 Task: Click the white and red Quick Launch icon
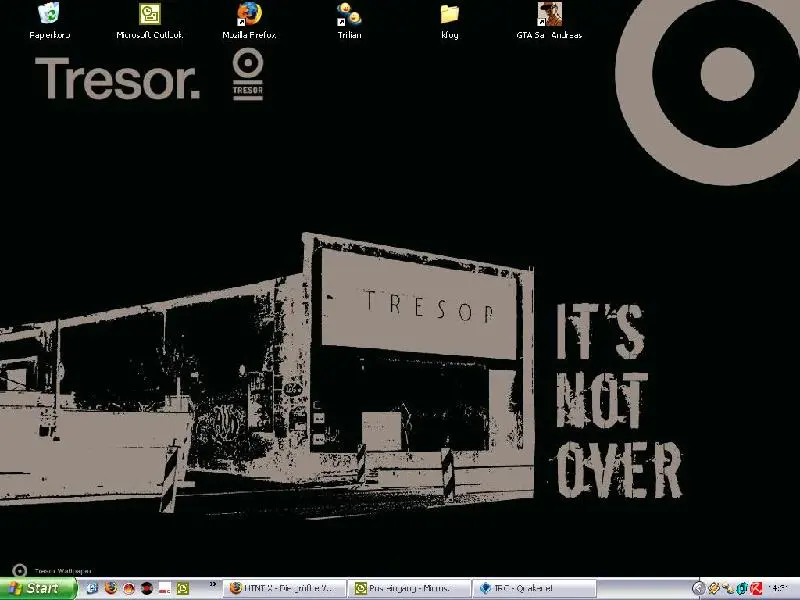pyautogui.click(x=165, y=589)
